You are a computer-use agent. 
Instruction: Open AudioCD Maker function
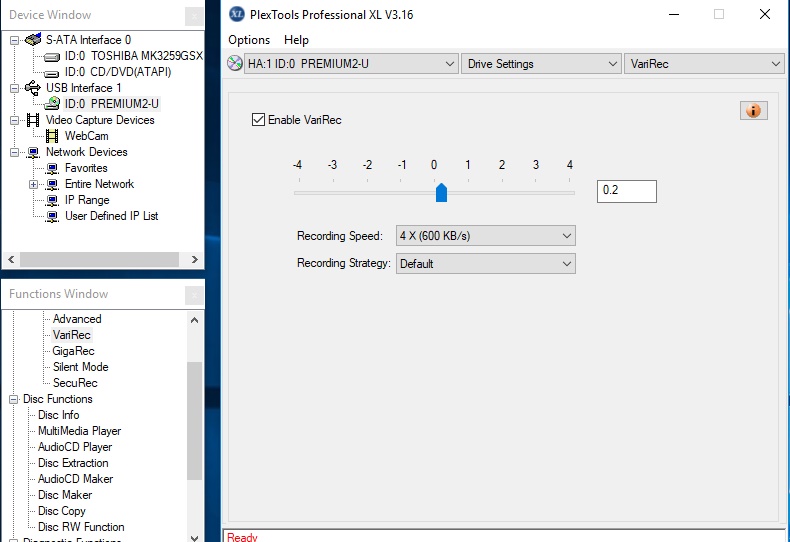pos(76,479)
